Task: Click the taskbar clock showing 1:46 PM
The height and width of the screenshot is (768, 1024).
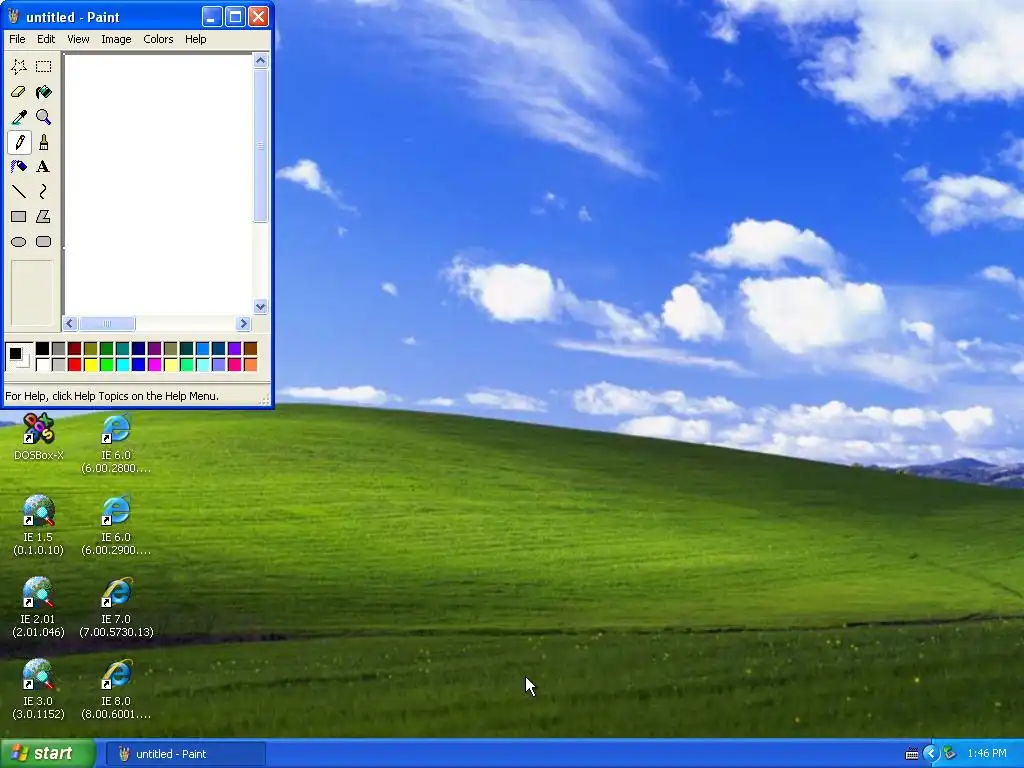Action: 987,754
